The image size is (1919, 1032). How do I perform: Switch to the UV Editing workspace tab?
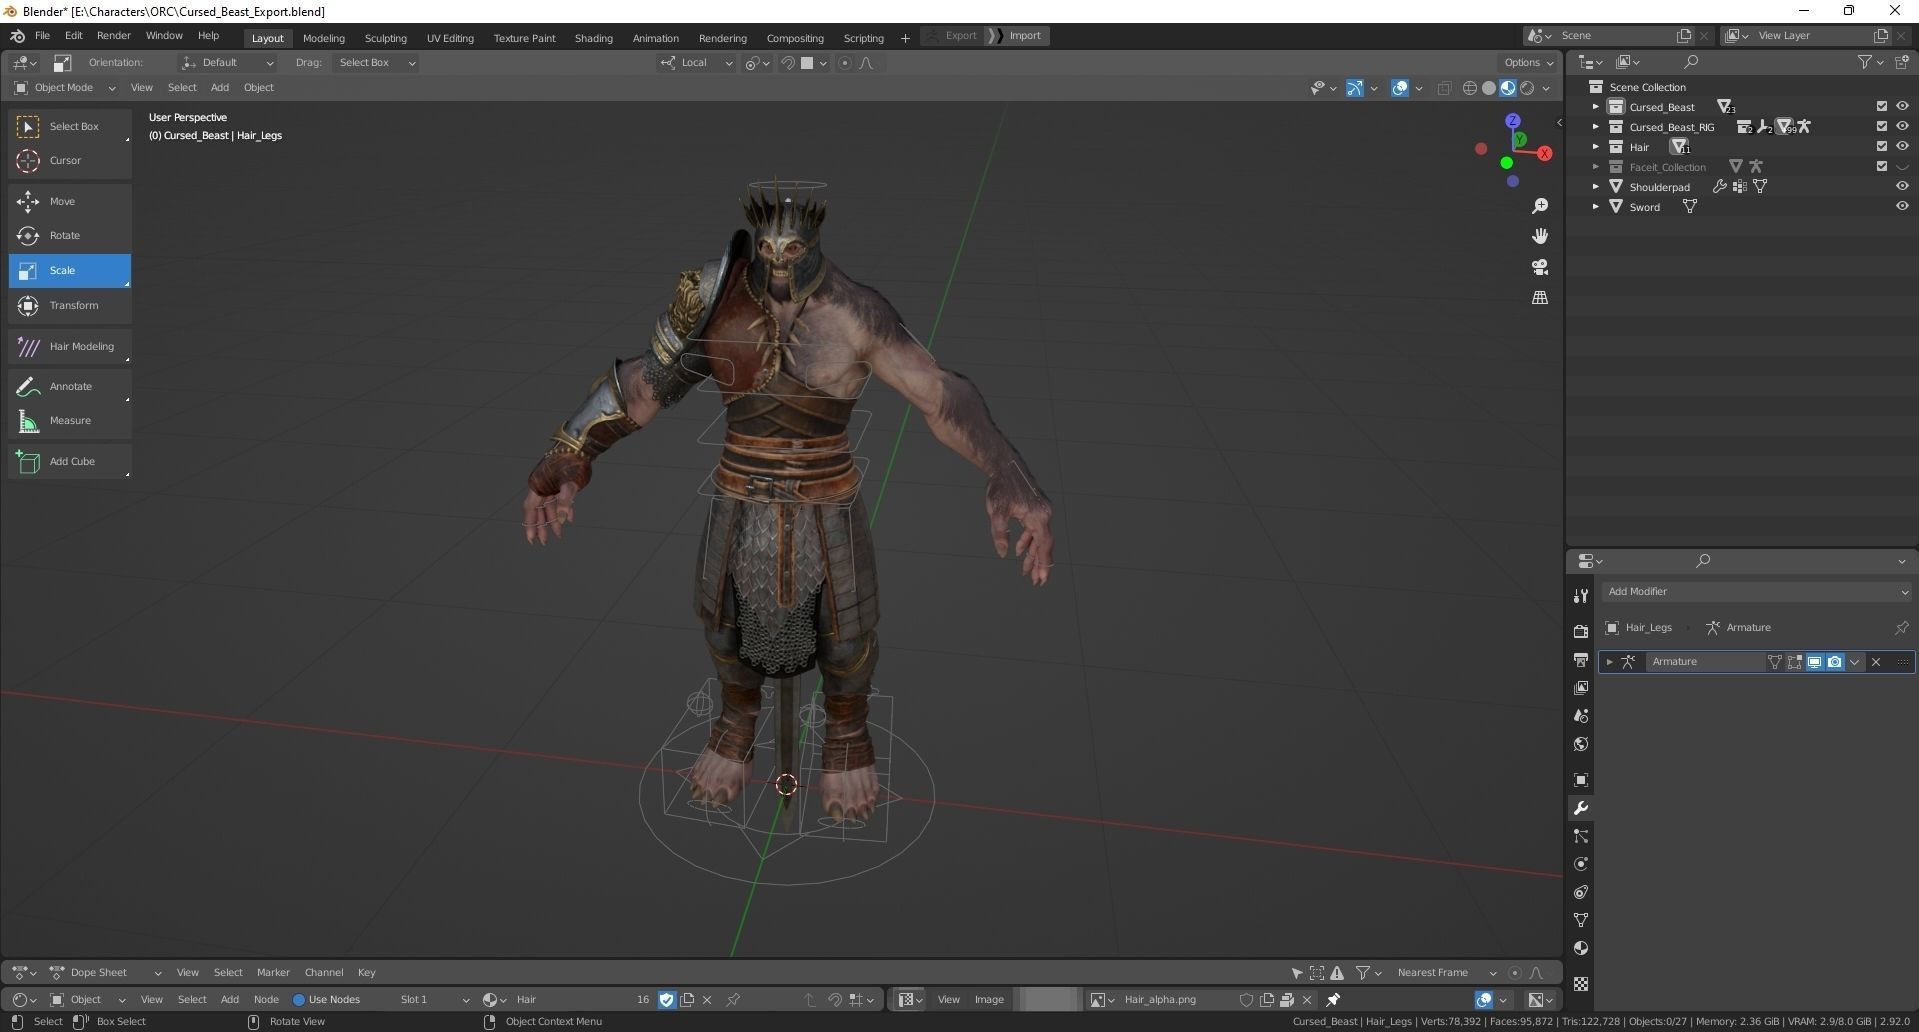coord(450,38)
